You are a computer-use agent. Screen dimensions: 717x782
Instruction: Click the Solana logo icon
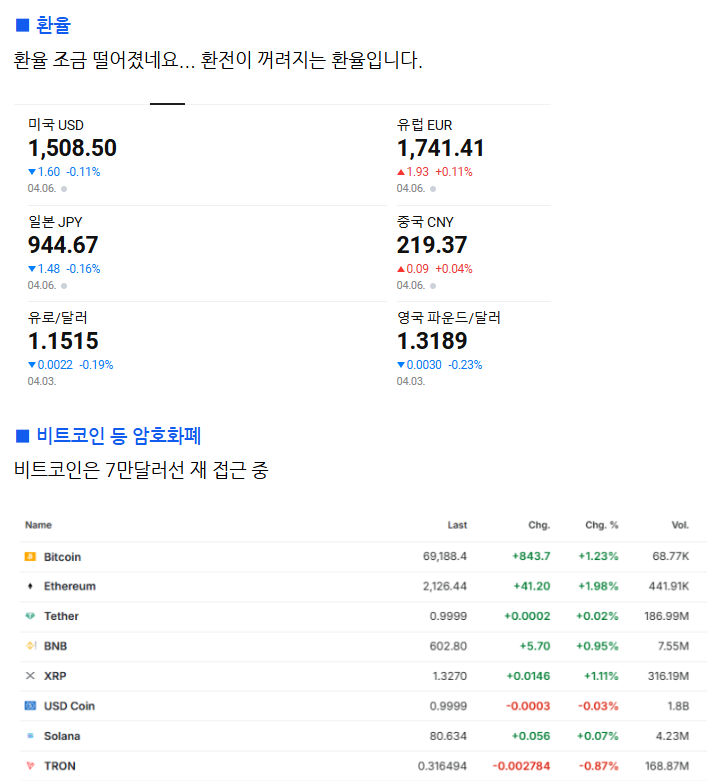point(30,736)
